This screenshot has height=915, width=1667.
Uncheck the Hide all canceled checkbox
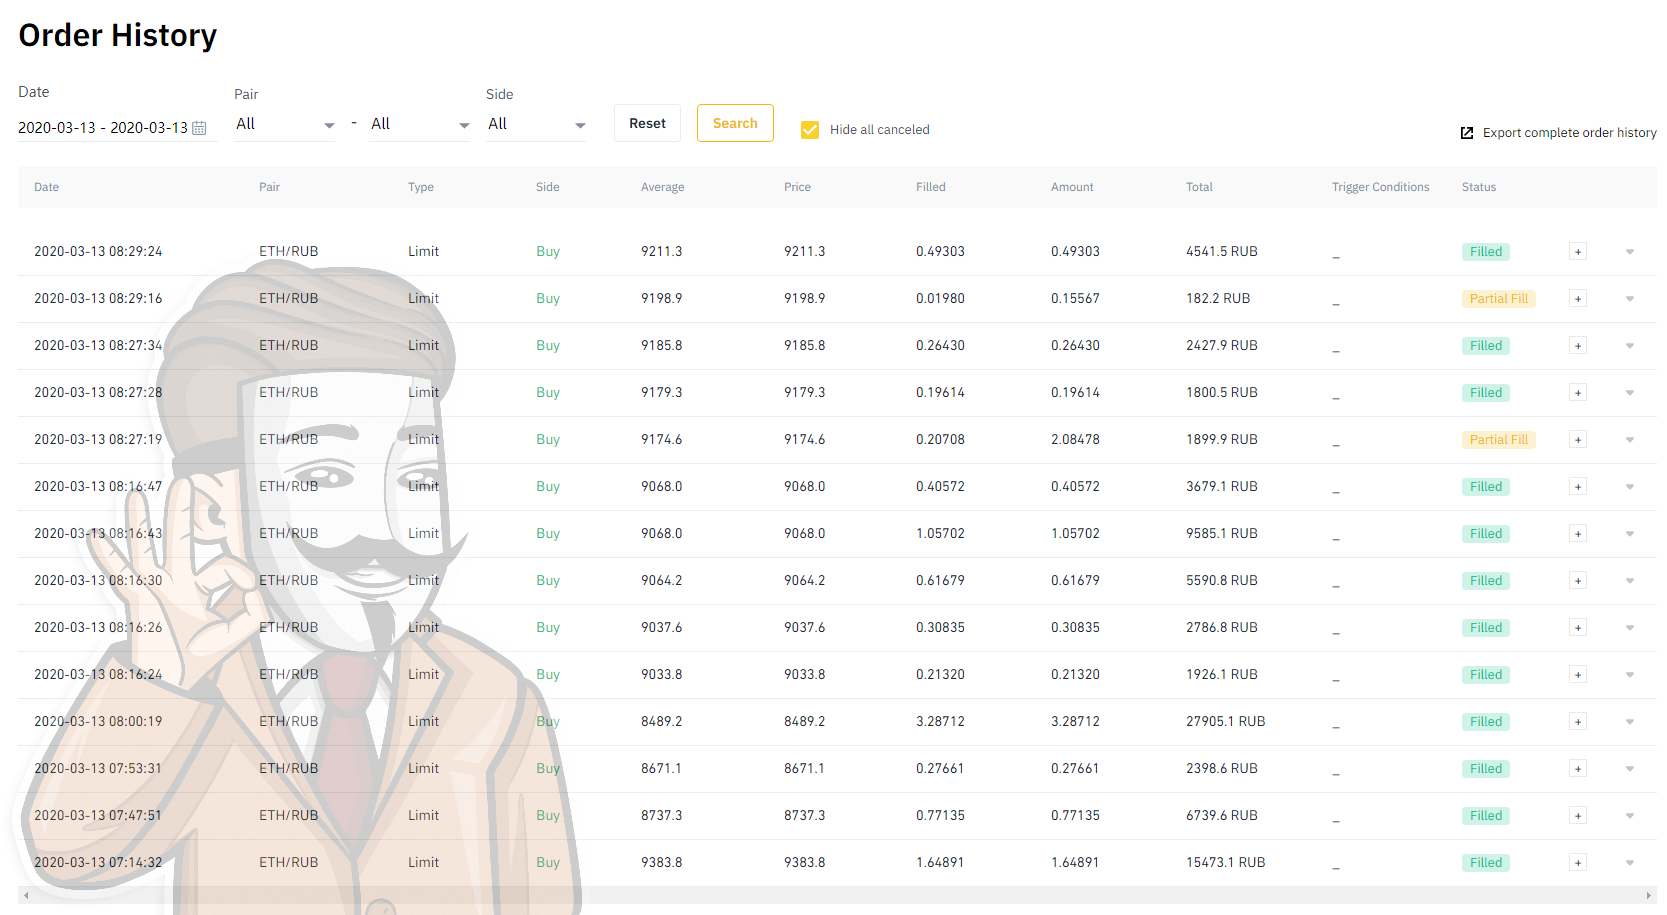[x=810, y=130]
